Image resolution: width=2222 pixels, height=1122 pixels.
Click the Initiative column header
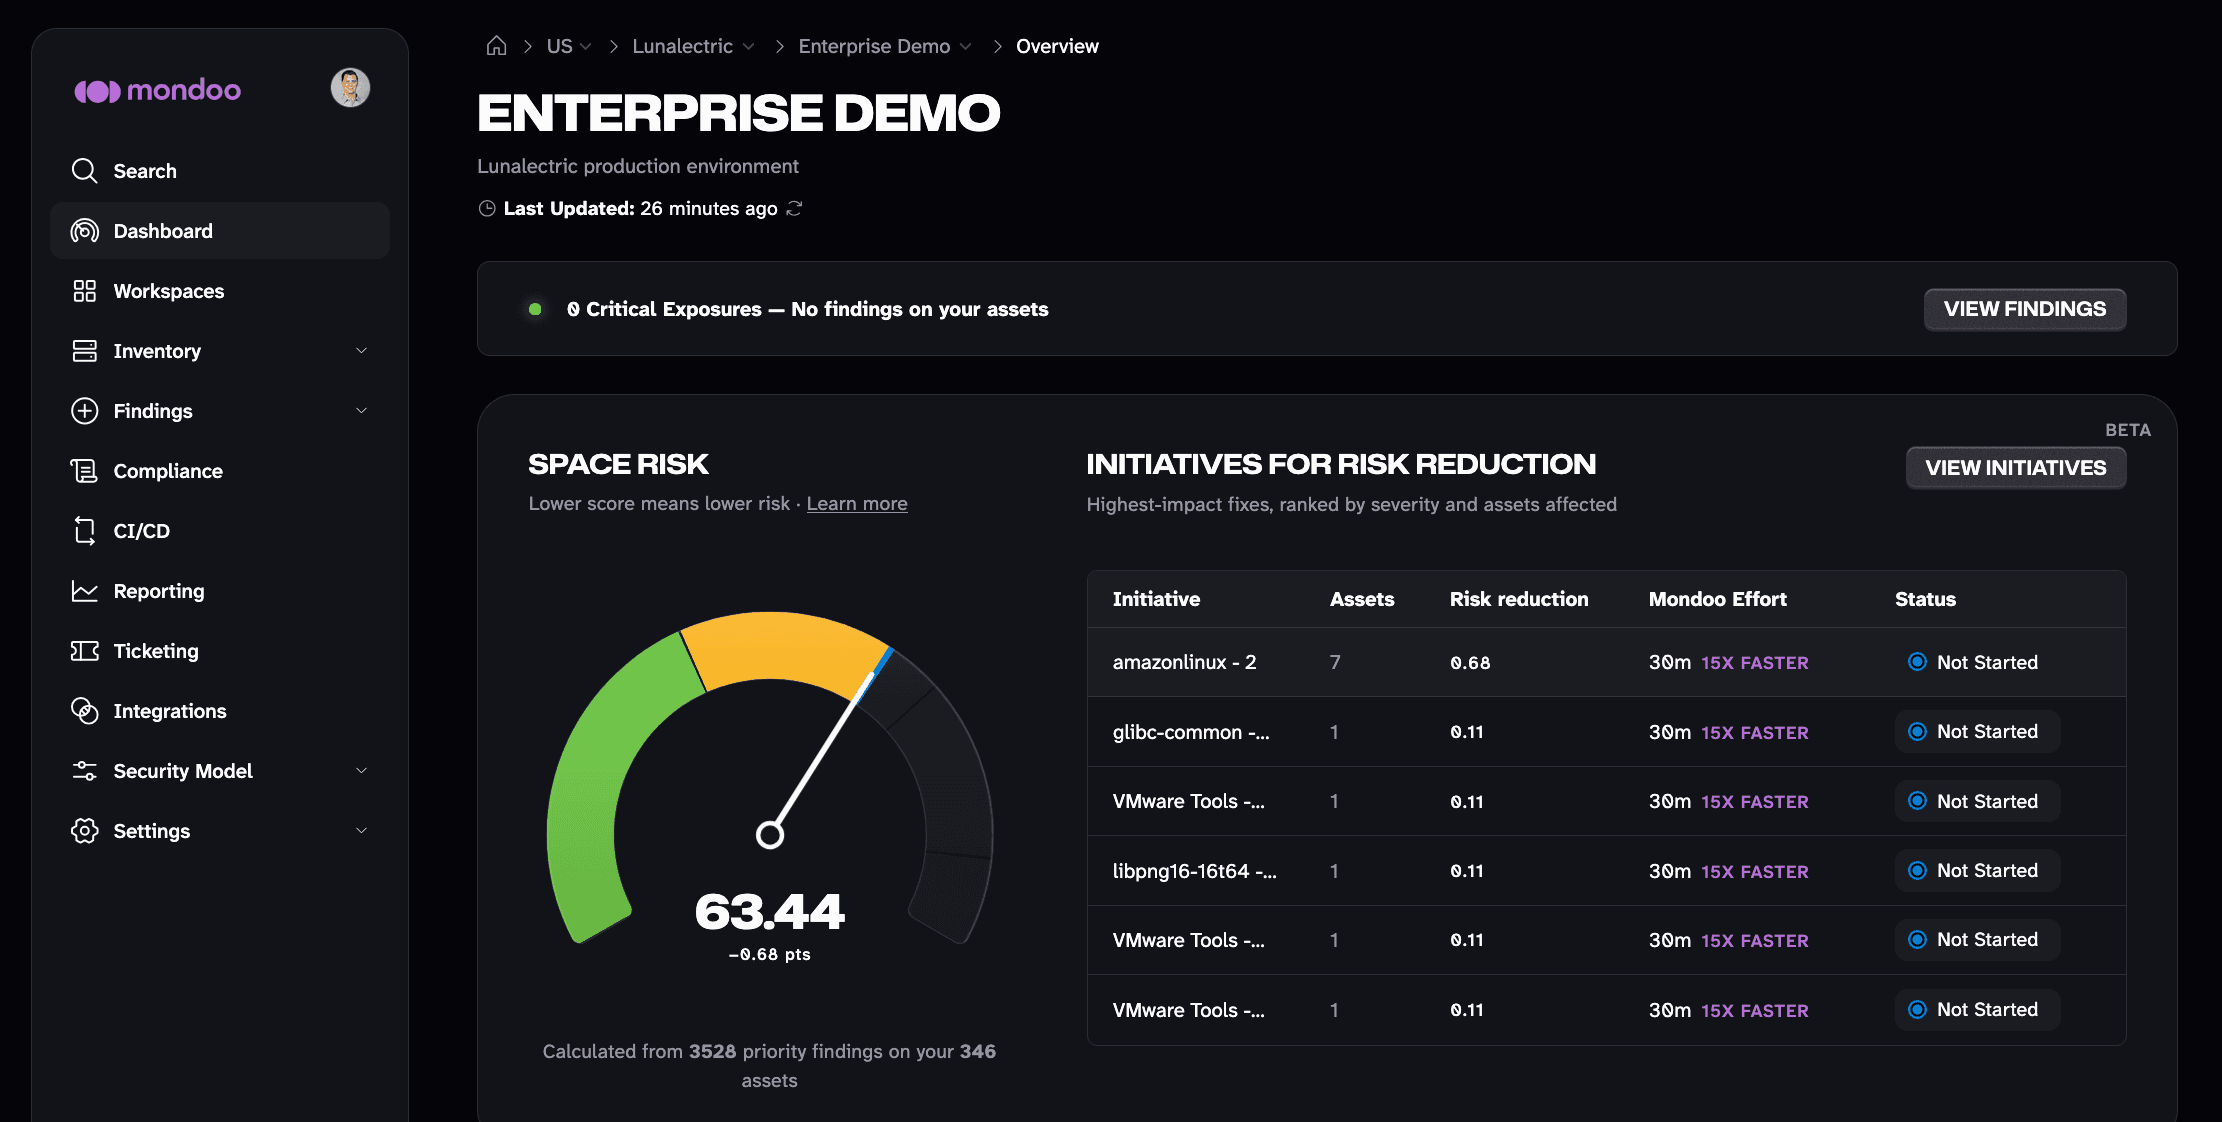[x=1156, y=599]
